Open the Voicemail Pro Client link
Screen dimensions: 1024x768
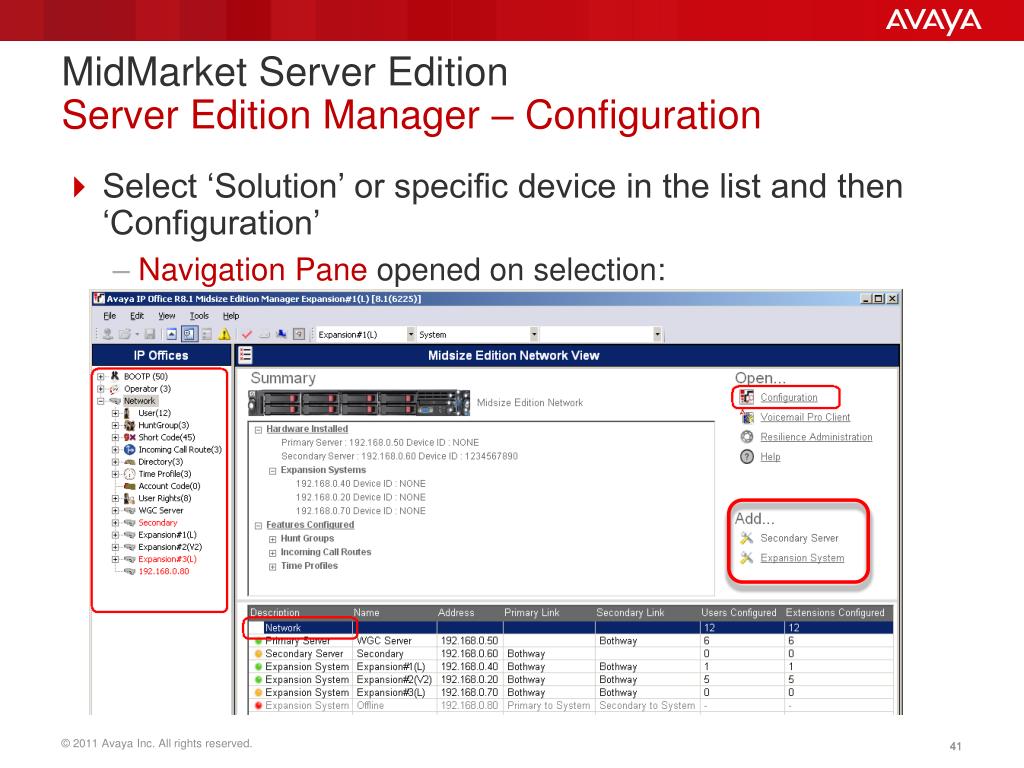pyautogui.click(x=805, y=417)
